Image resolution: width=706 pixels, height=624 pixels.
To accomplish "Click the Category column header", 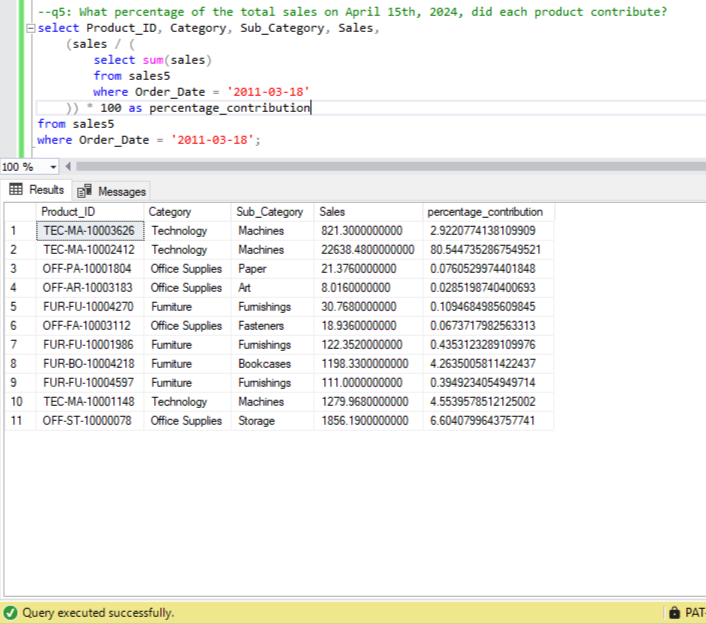I will tap(187, 212).
